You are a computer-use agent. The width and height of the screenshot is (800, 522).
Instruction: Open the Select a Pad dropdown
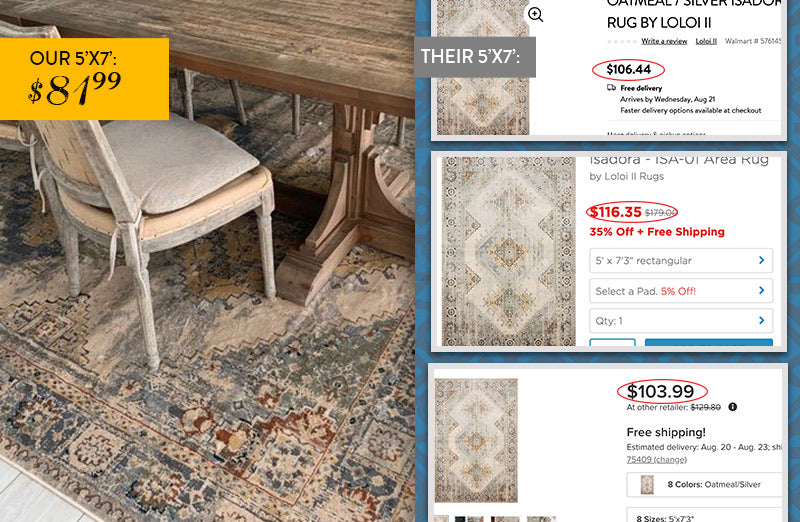pos(681,291)
